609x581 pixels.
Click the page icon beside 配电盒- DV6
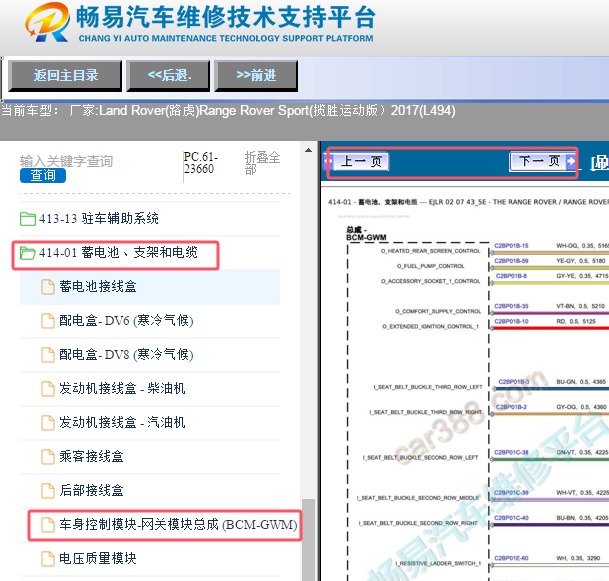(x=48, y=321)
